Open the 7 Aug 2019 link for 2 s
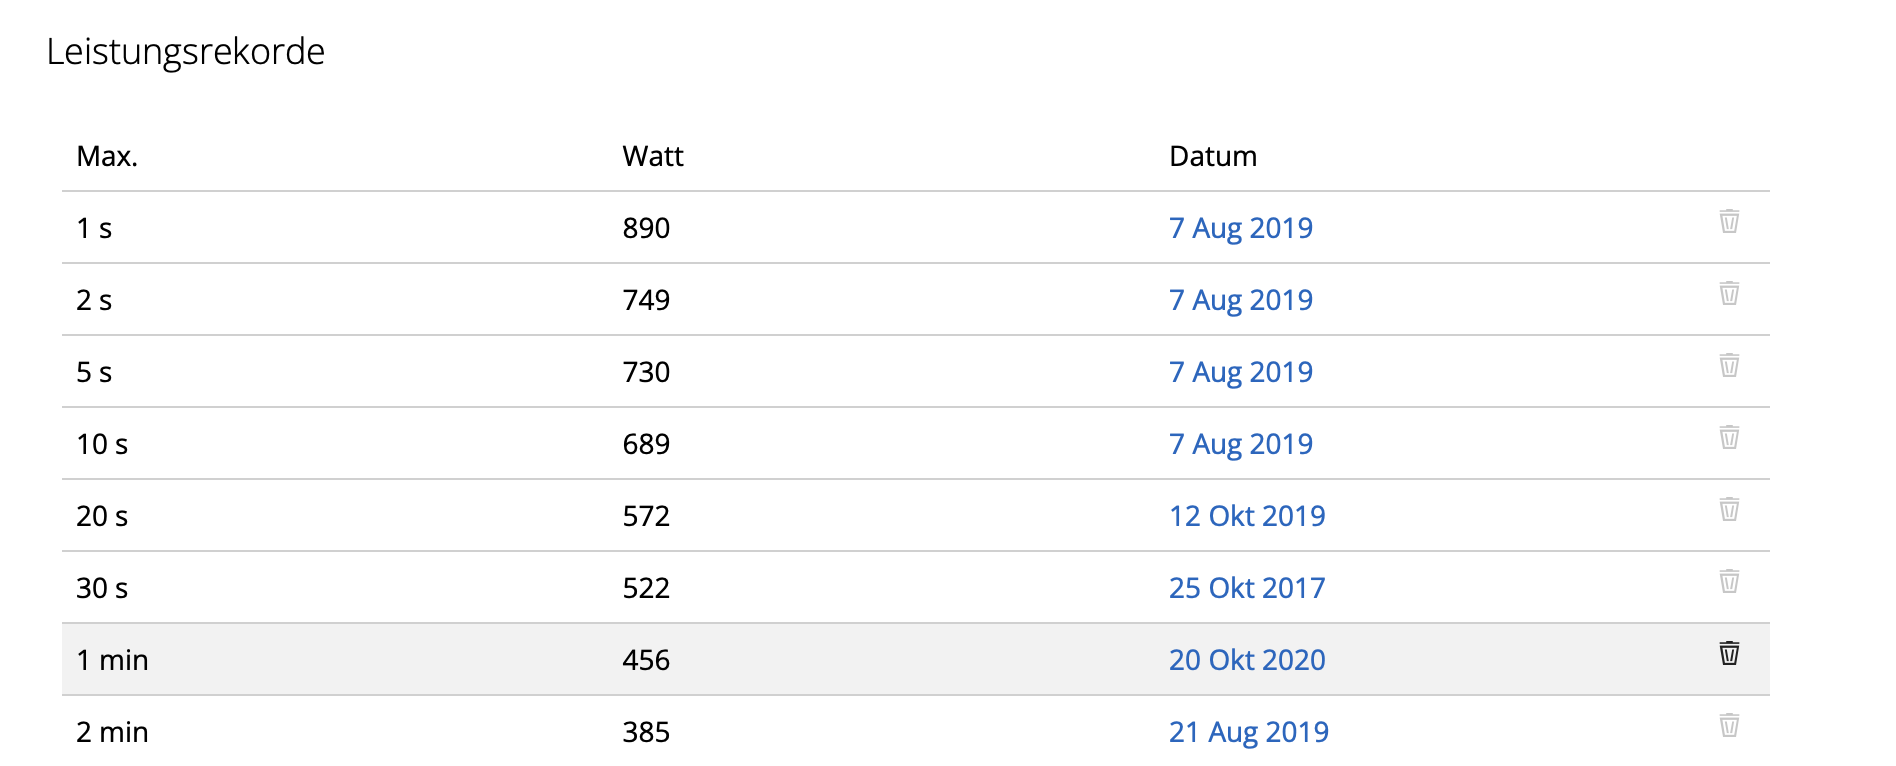The image size is (1896, 766). pyautogui.click(x=1240, y=300)
